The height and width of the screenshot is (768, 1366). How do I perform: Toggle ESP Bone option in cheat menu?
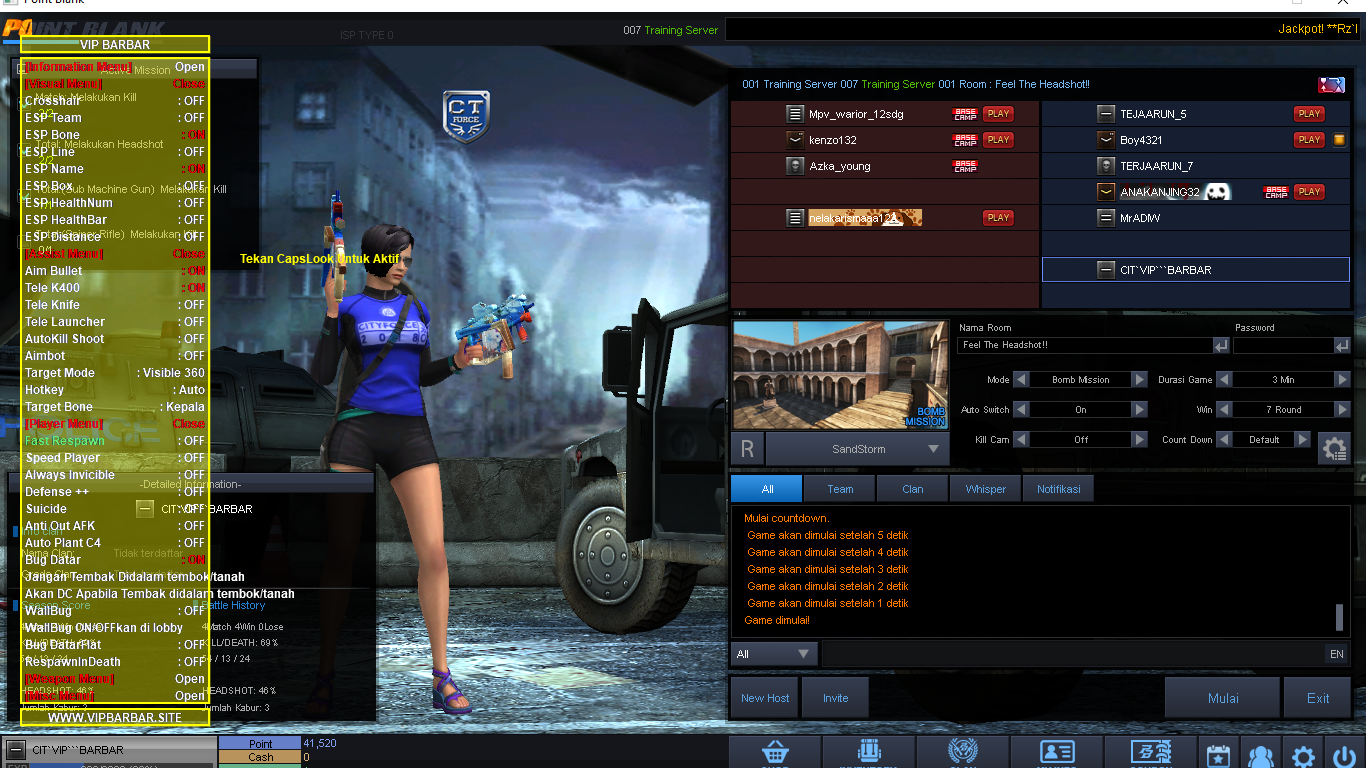click(115, 135)
